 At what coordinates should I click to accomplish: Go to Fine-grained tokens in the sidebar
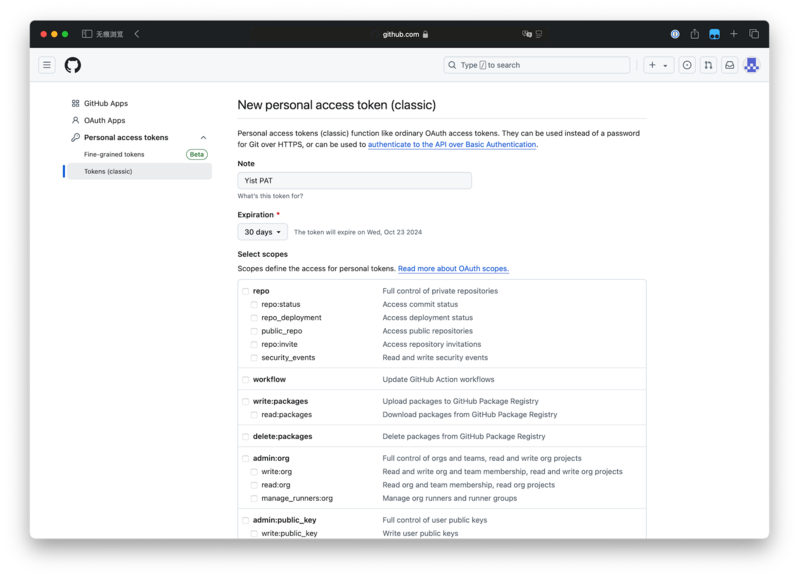click(114, 155)
